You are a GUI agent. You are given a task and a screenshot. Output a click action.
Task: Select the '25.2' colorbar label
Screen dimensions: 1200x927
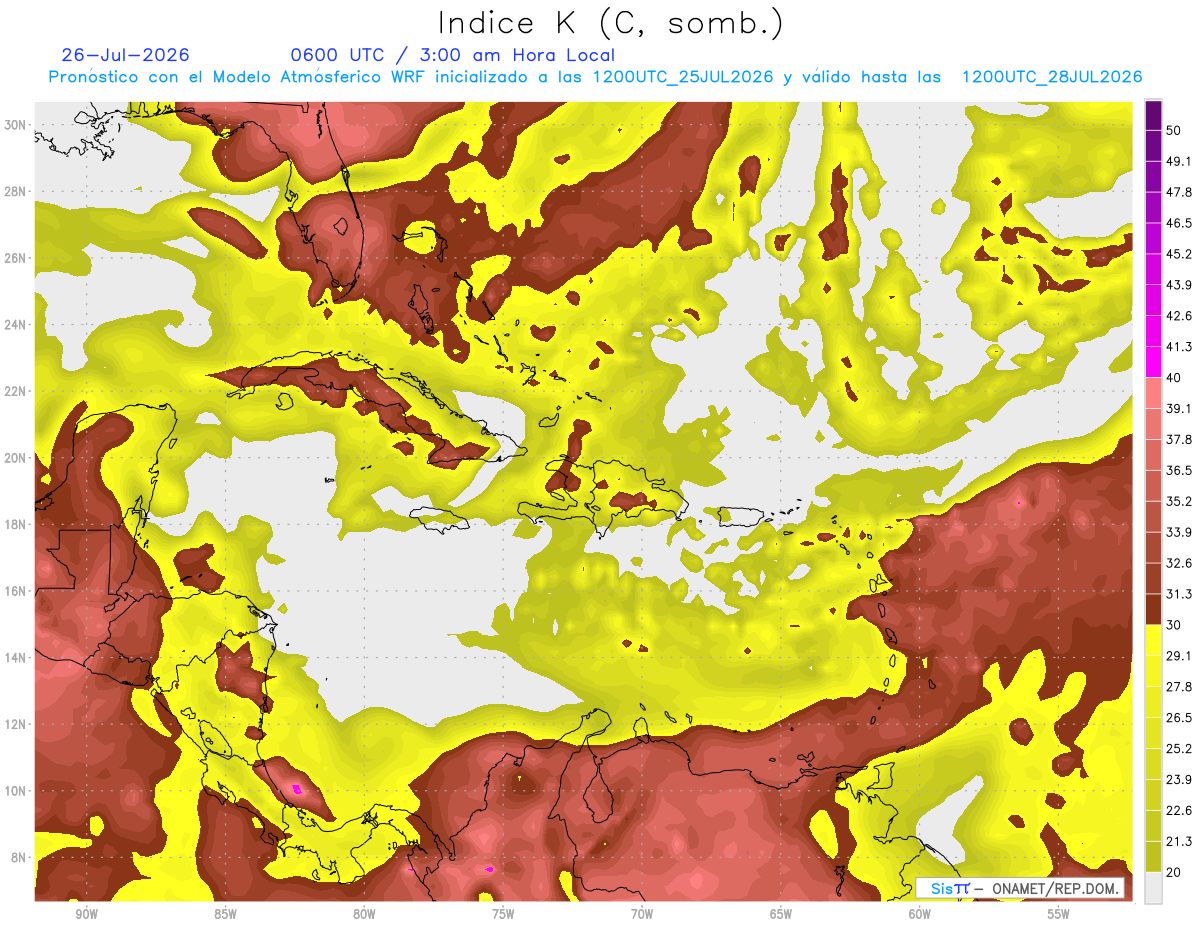tap(1179, 748)
